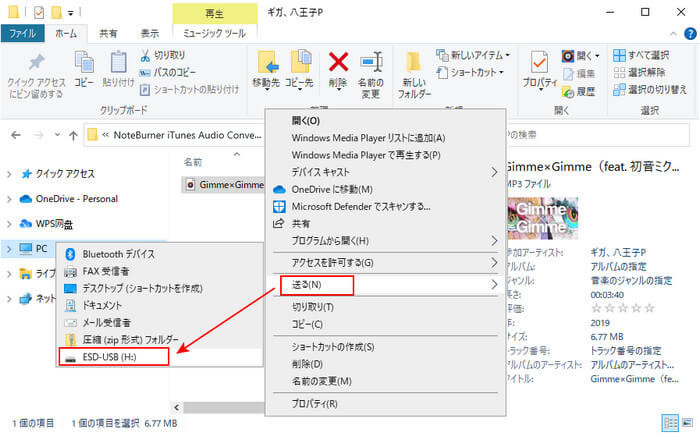700x433 pixels.
Task: Select 圧縮 (zip 形式) フォルダー entry
Action: click(161, 340)
